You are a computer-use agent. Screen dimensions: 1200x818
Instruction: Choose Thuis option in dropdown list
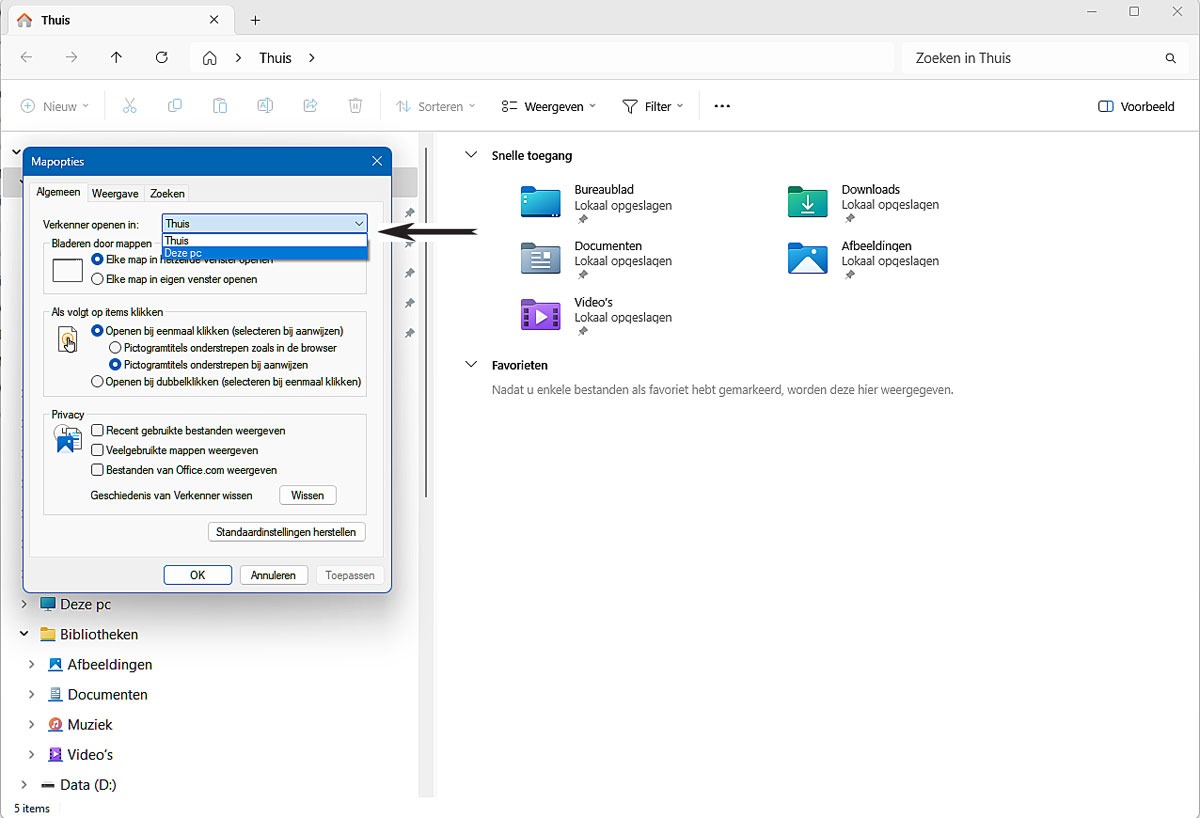tap(265, 241)
